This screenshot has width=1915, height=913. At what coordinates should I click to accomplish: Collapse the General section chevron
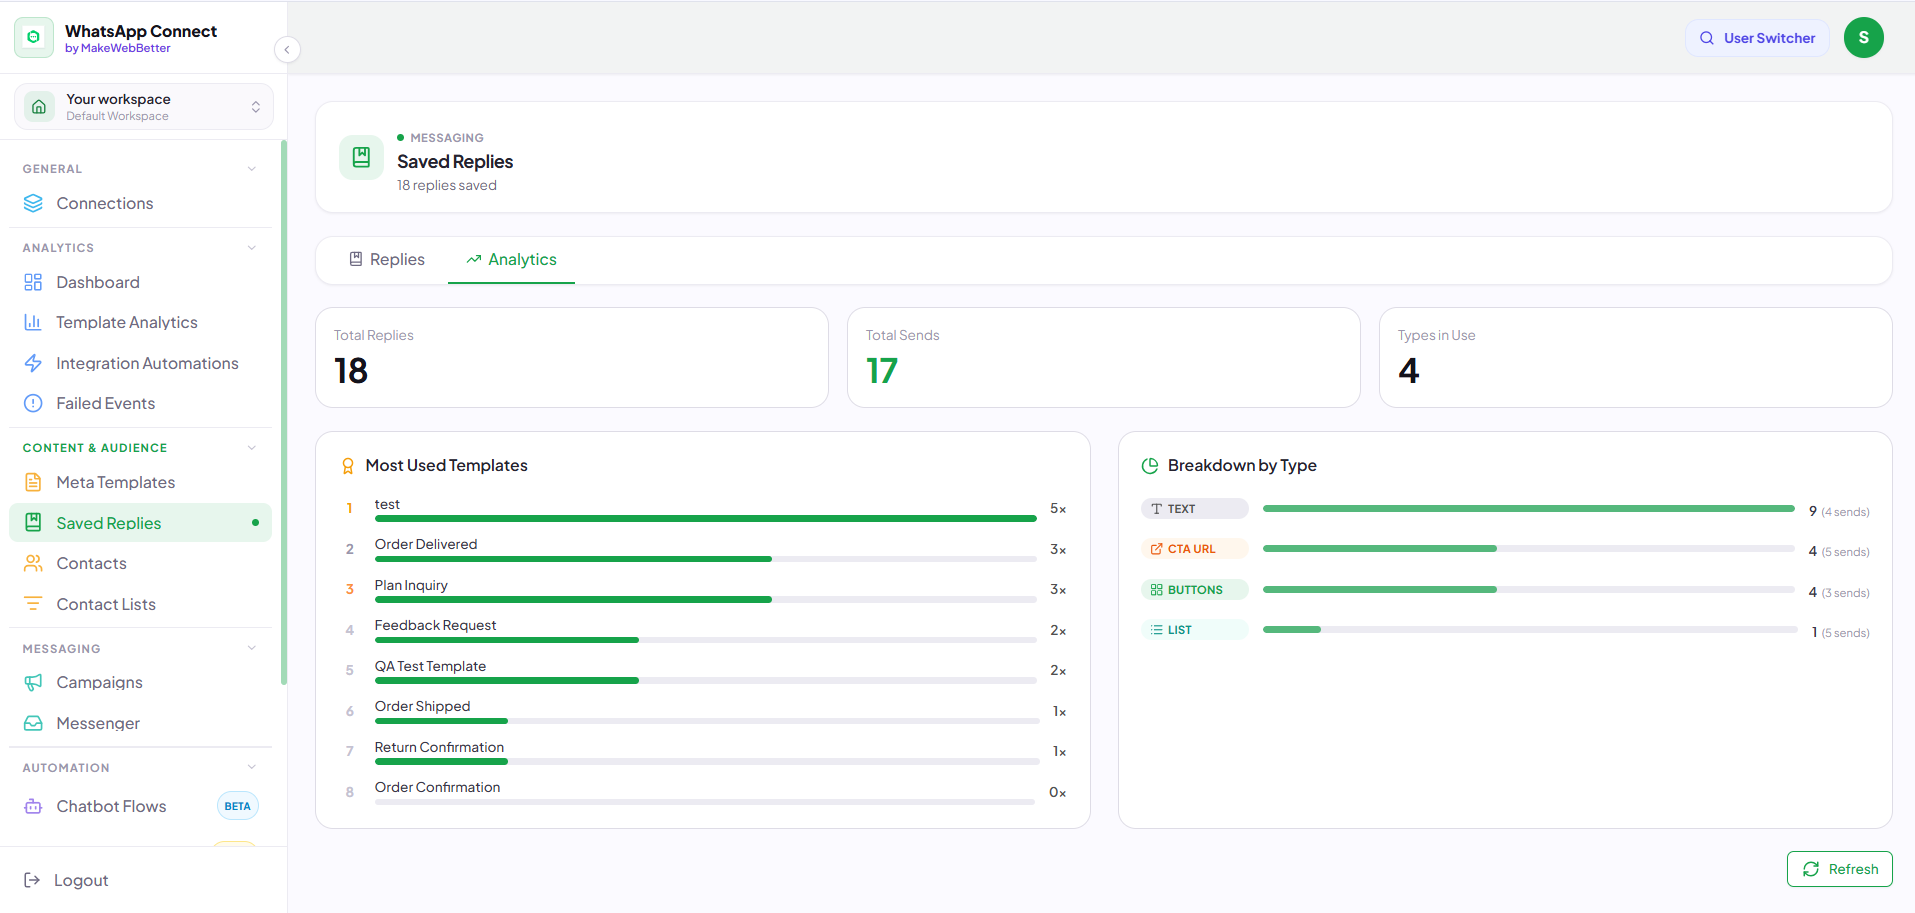[252, 169]
